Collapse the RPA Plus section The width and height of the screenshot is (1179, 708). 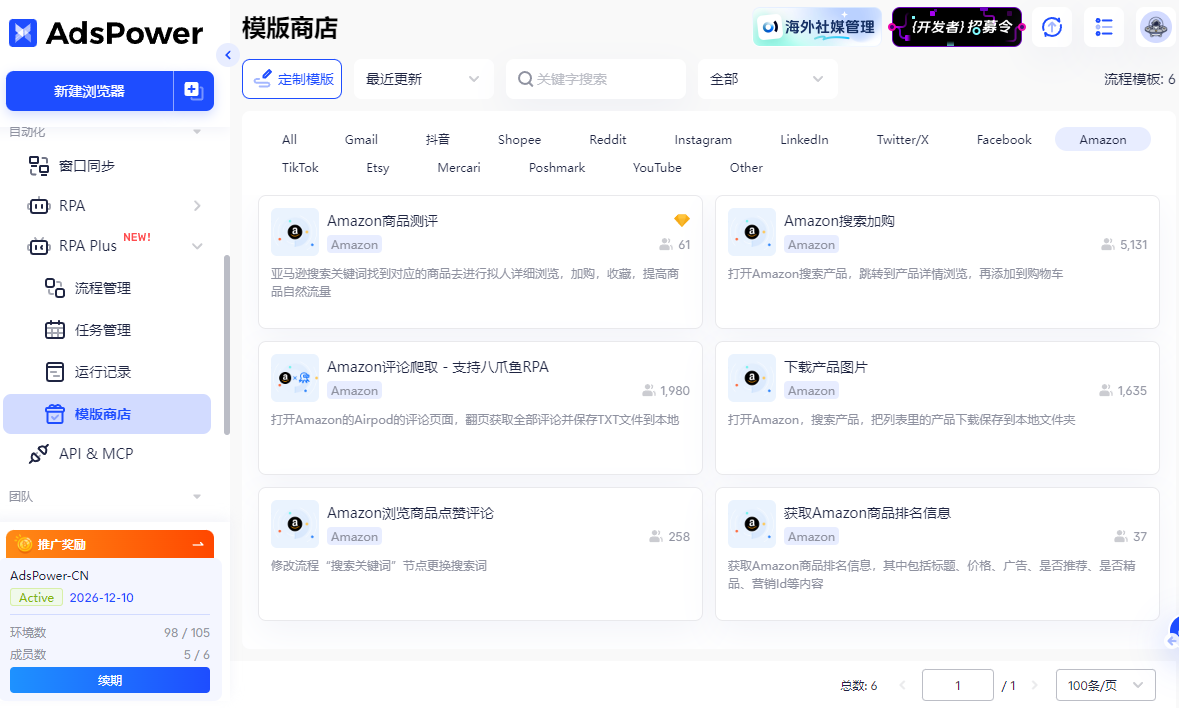pyautogui.click(x=196, y=246)
